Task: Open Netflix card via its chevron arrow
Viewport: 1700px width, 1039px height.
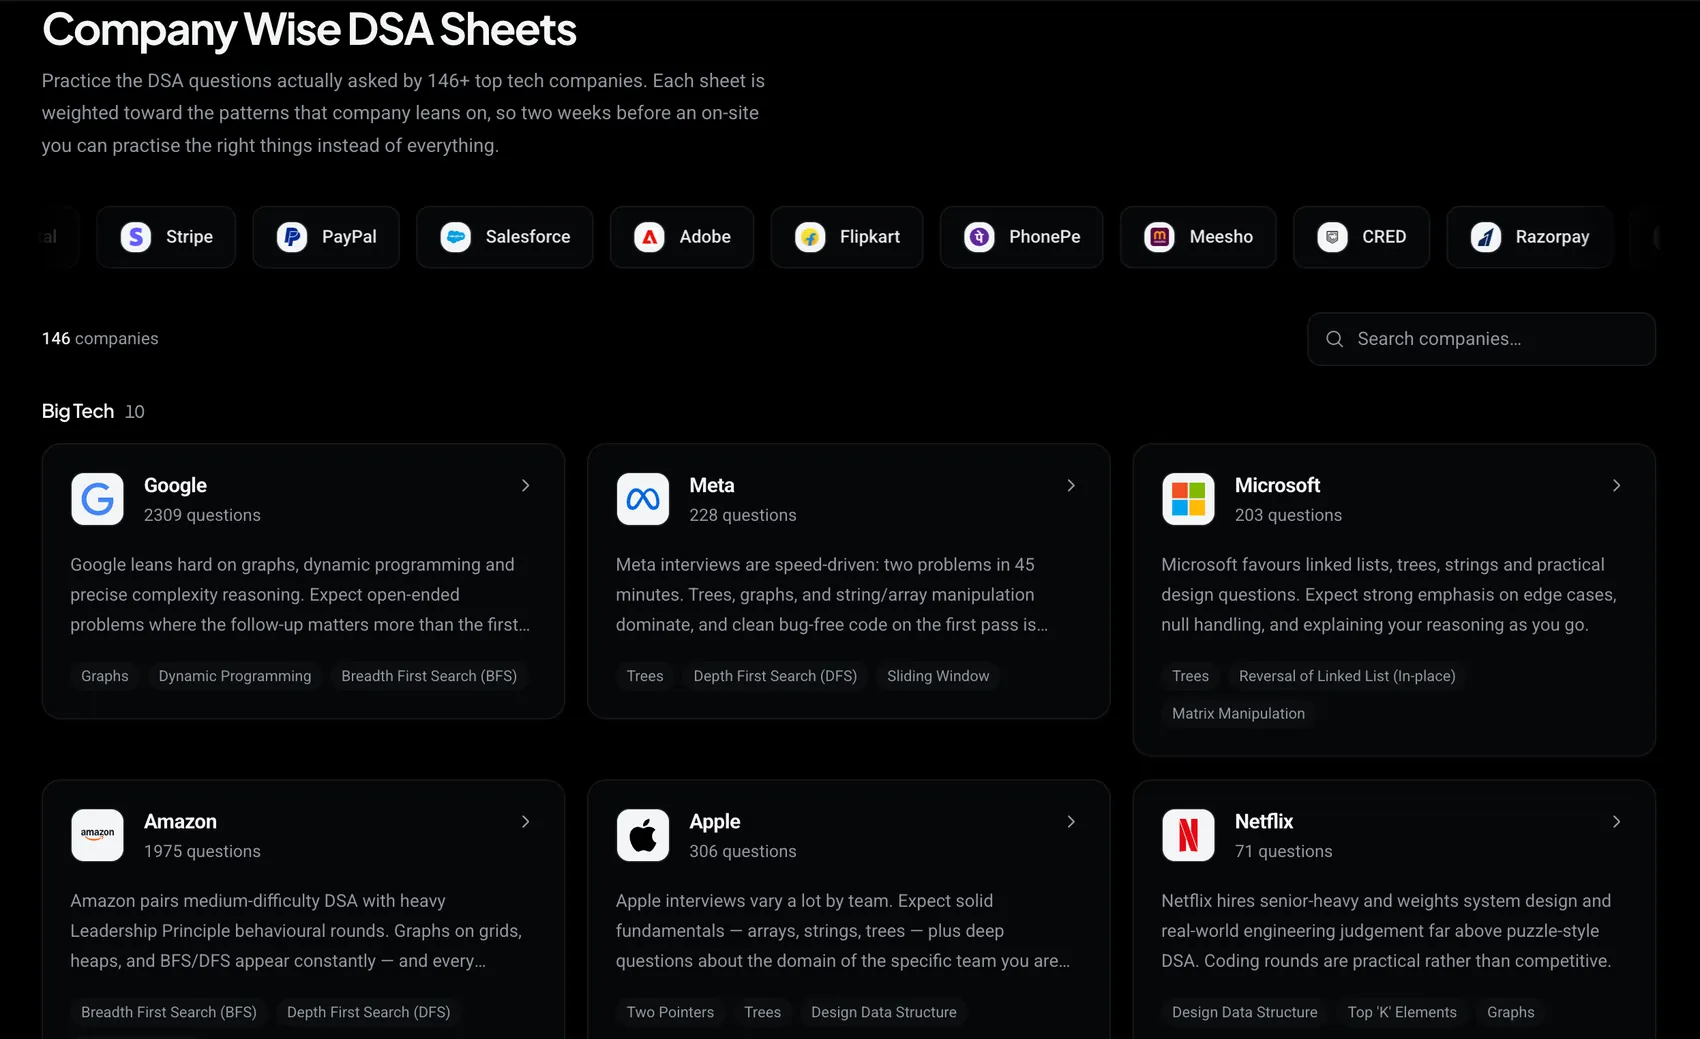Action: (1617, 821)
